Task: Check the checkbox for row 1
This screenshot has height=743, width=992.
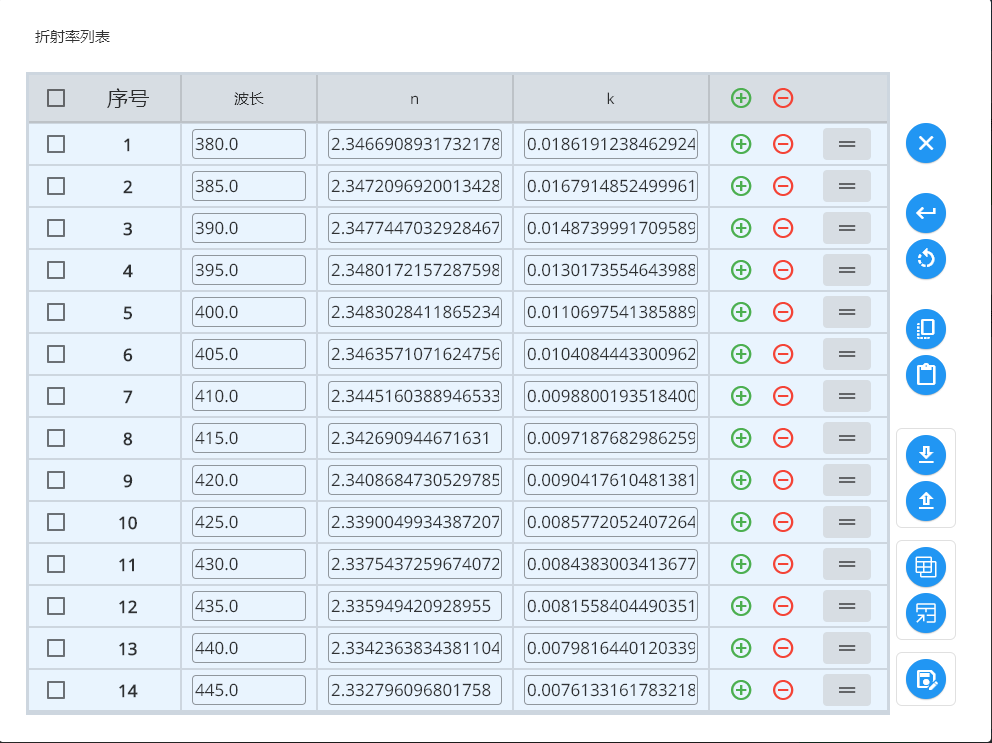Action: [56, 143]
